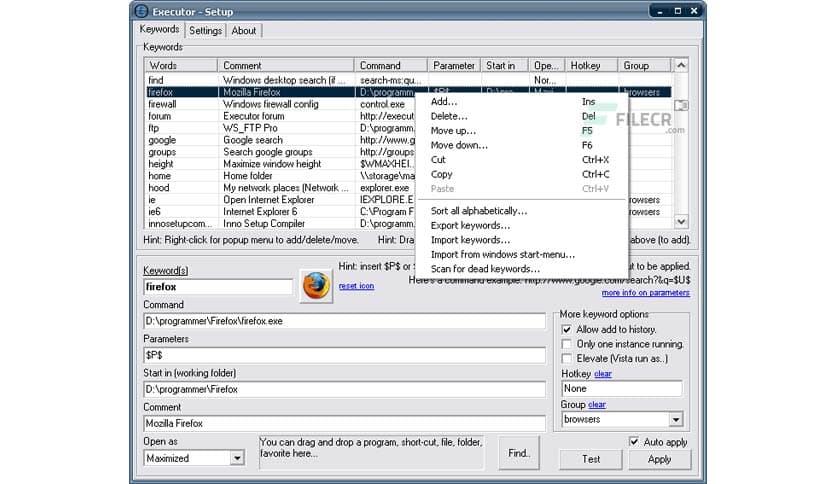Click the Test button
836x484 pixels.
point(591,459)
